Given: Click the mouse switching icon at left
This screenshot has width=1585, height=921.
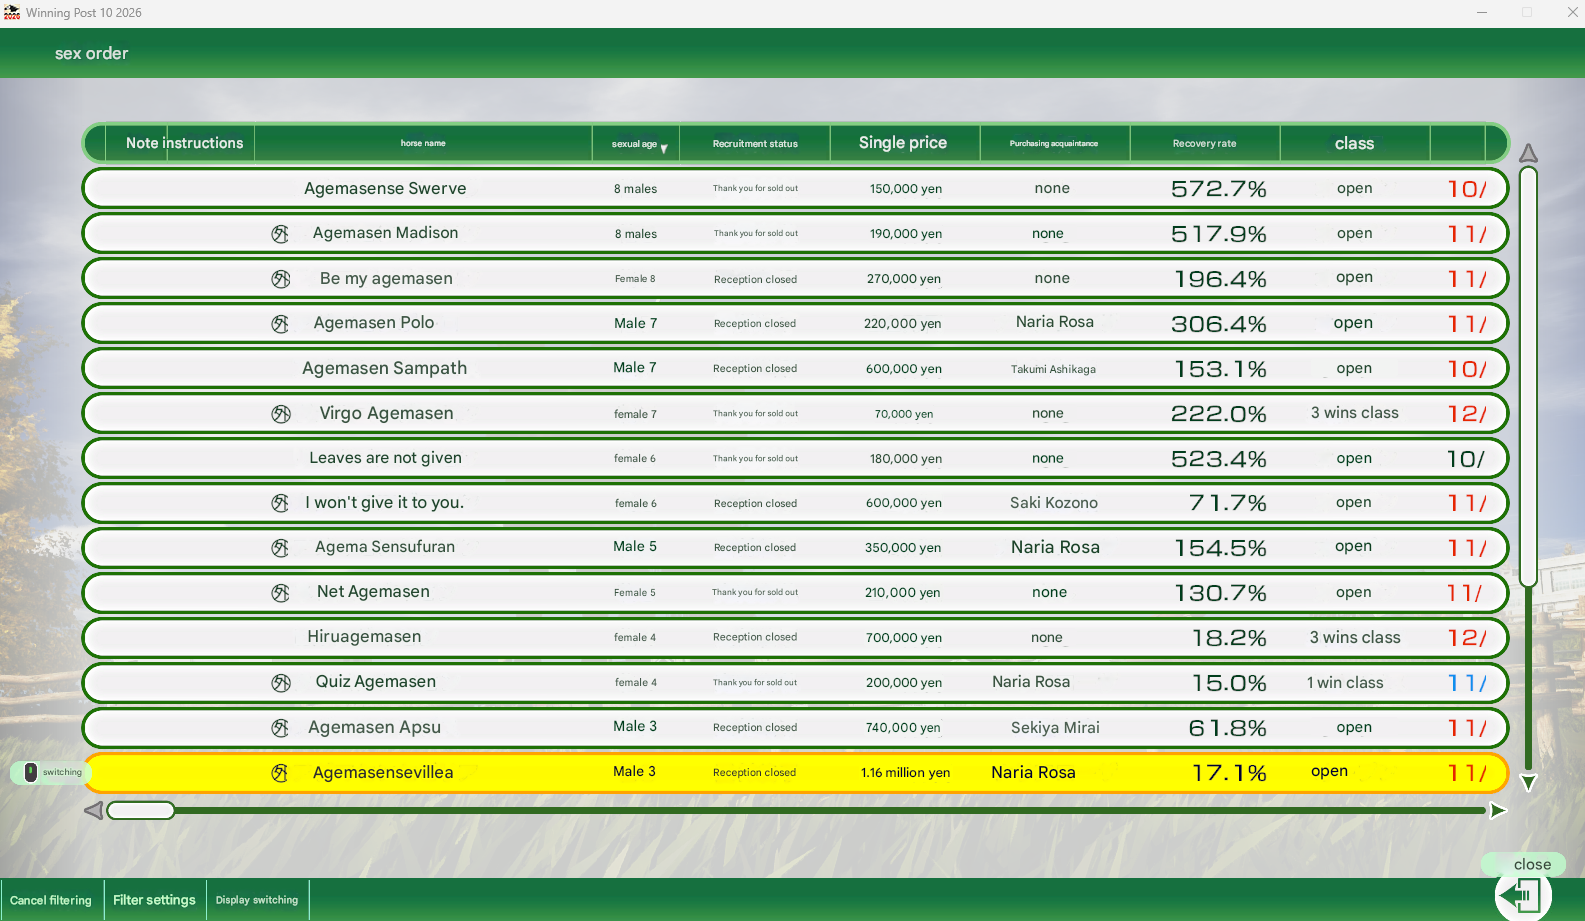Looking at the screenshot, I should (x=30, y=772).
